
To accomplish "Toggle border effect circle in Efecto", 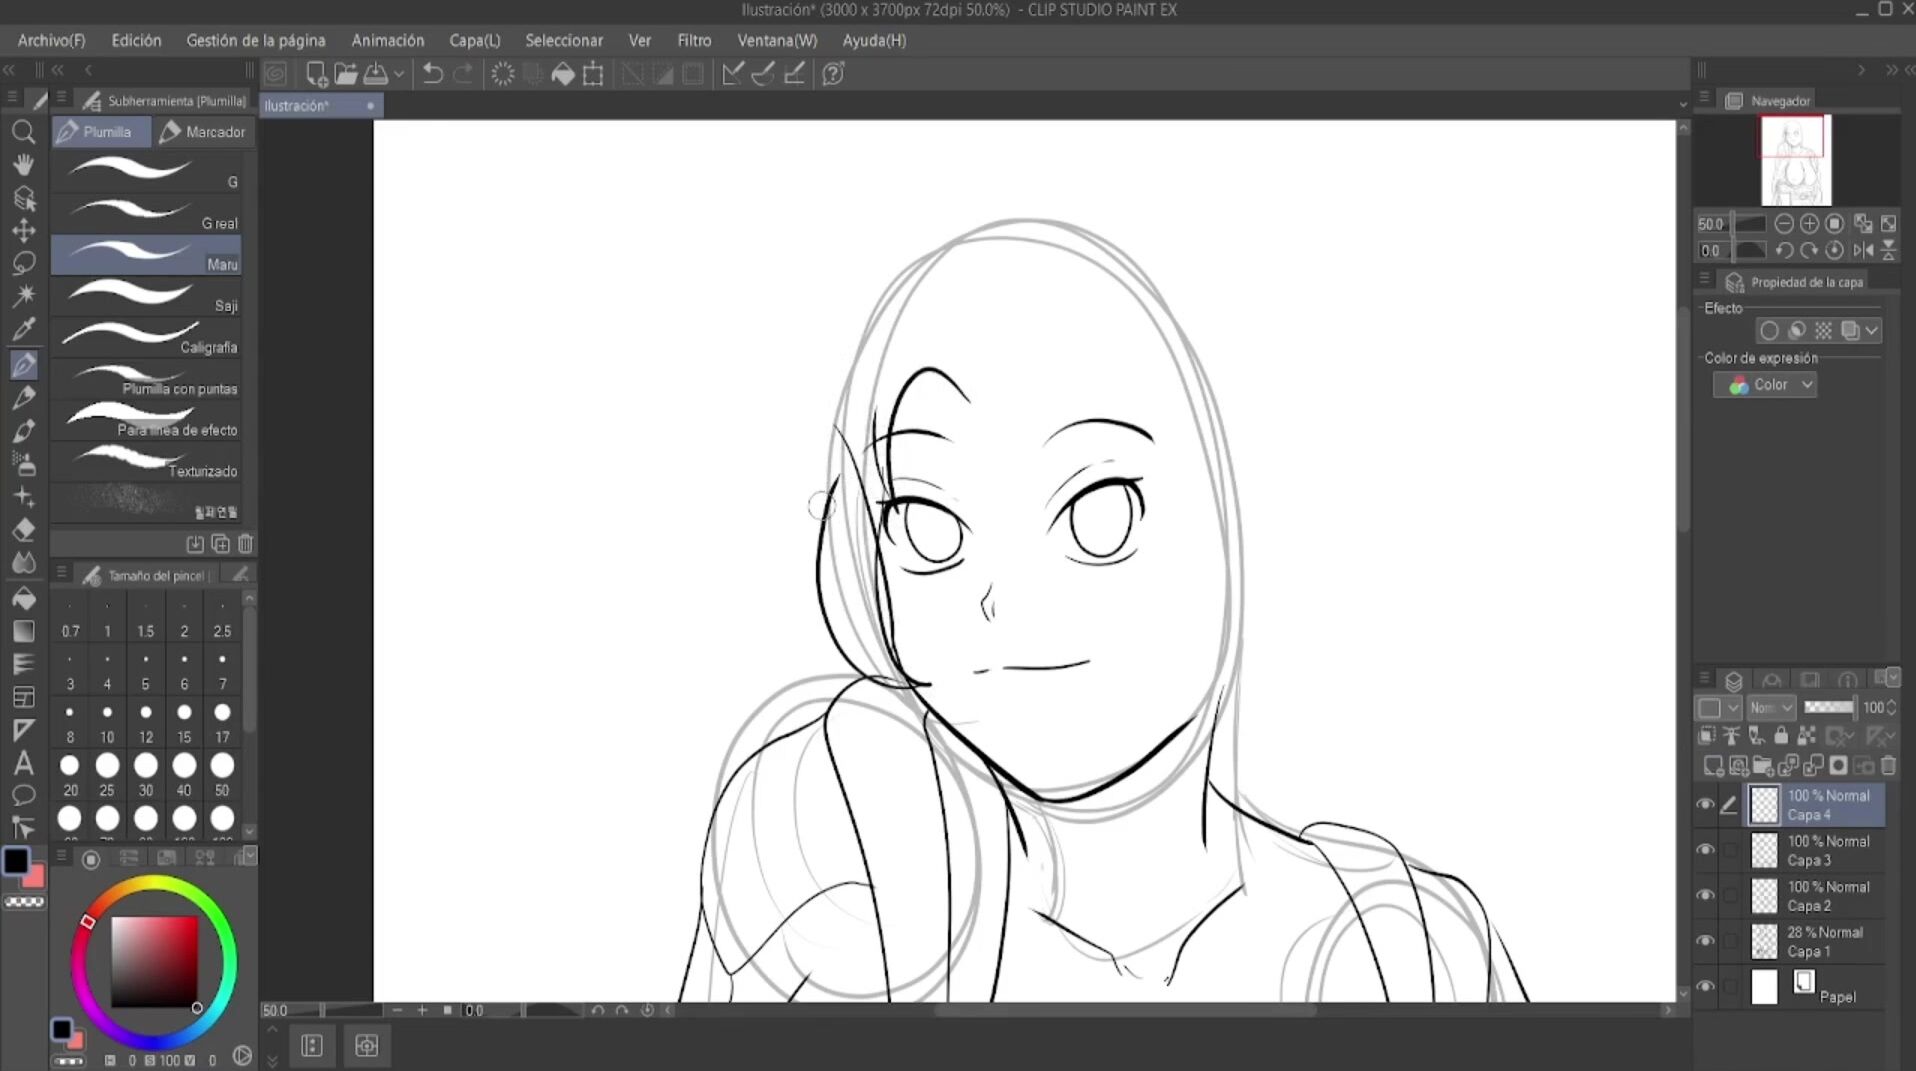I will click(x=1769, y=331).
